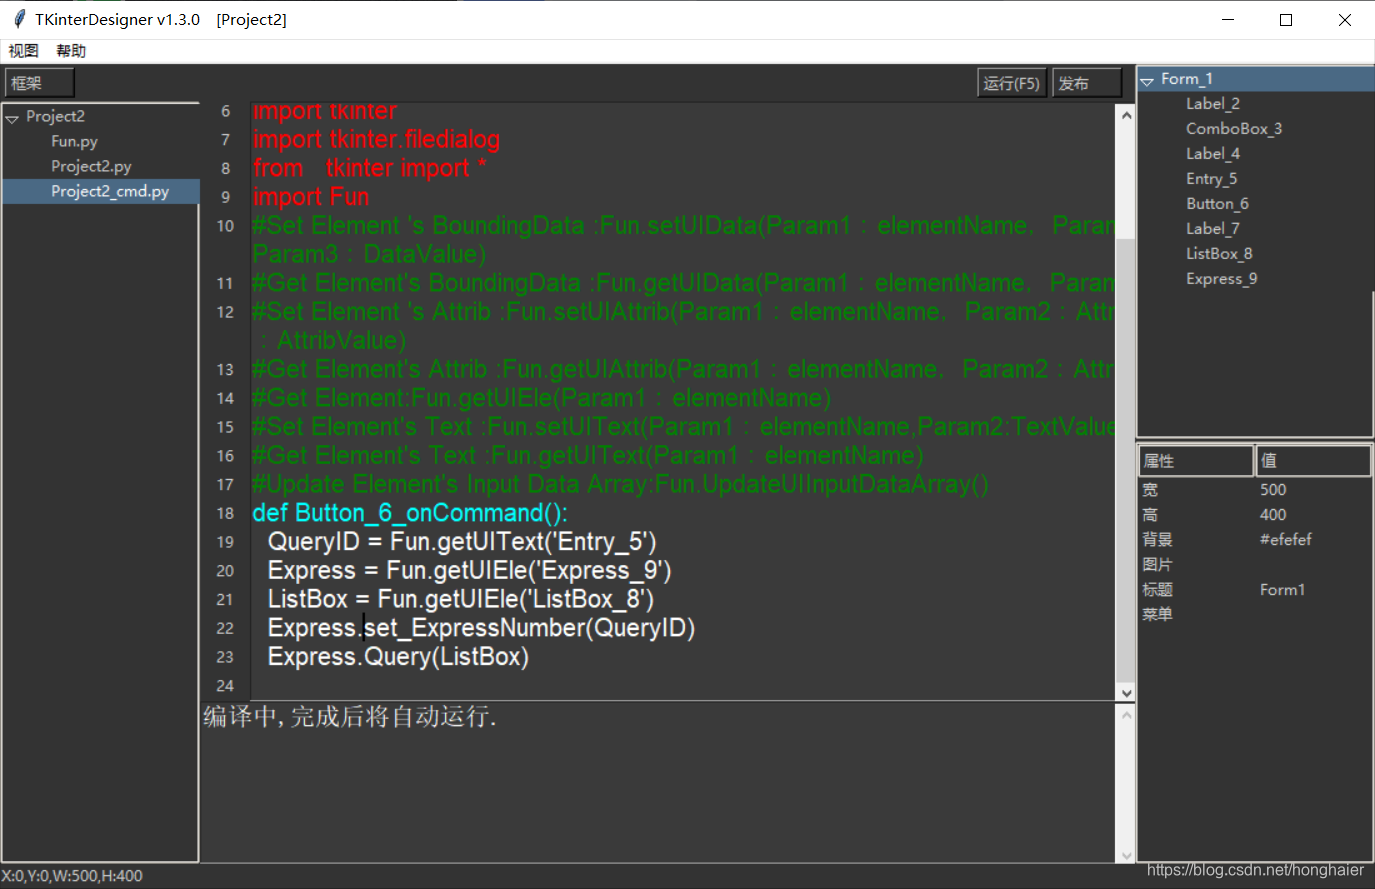1375x889 pixels.
Task: Click the 值 column header
Action: 1313,461
